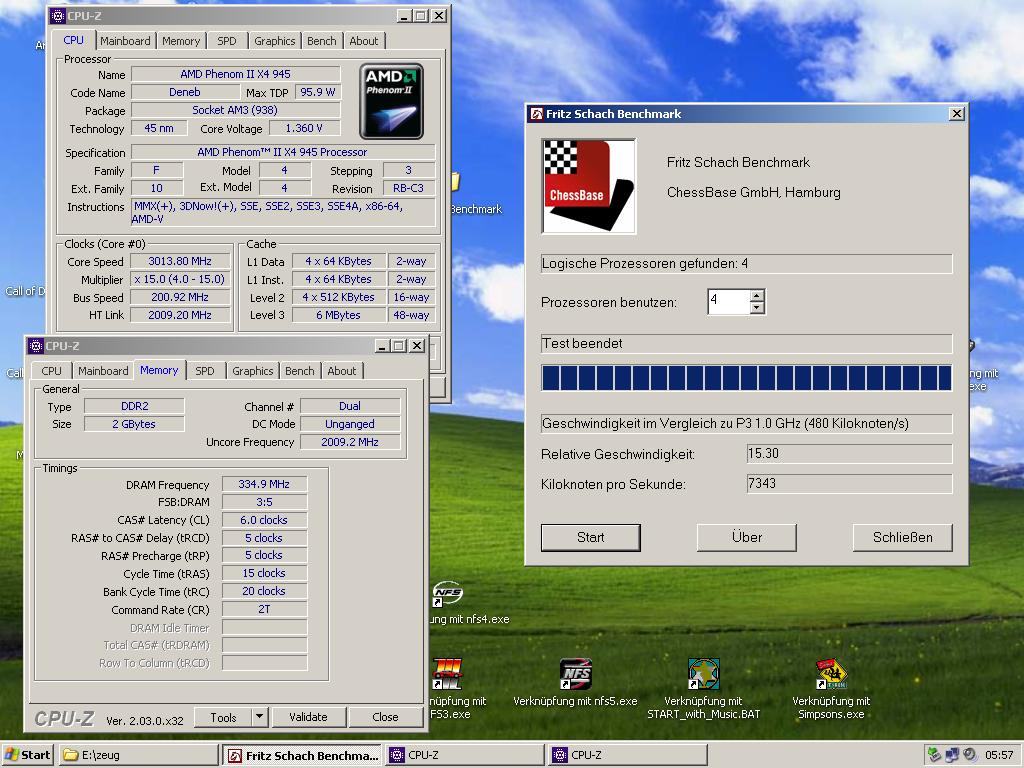Click the Max TDP value 95.9 W

click(317, 92)
